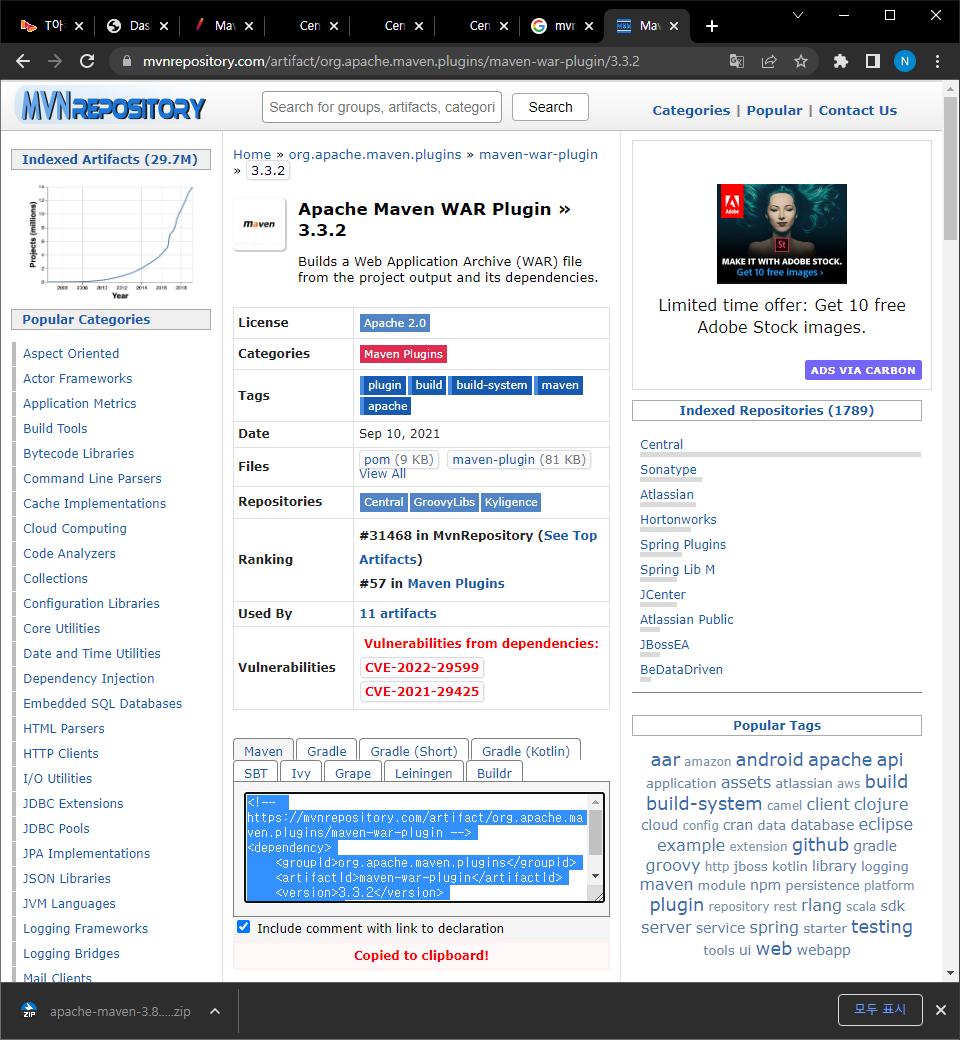
Task: Click the indexed artifacts growth chart
Action: coord(111,240)
